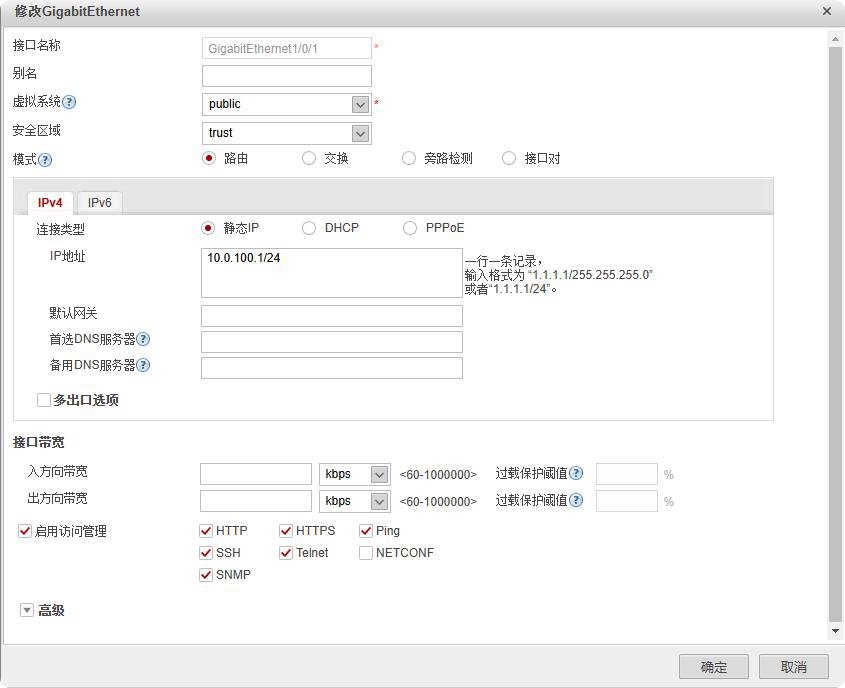Click help icon for 入方向 过载保护阈值
845x688 pixels.
coord(576,473)
